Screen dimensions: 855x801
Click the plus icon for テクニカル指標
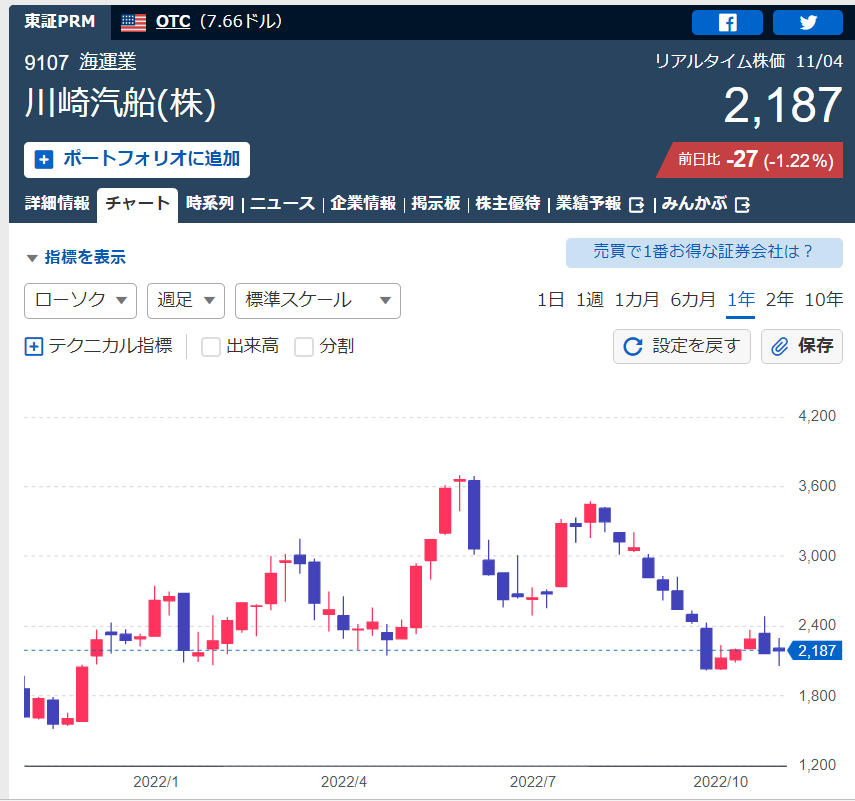tap(33, 347)
